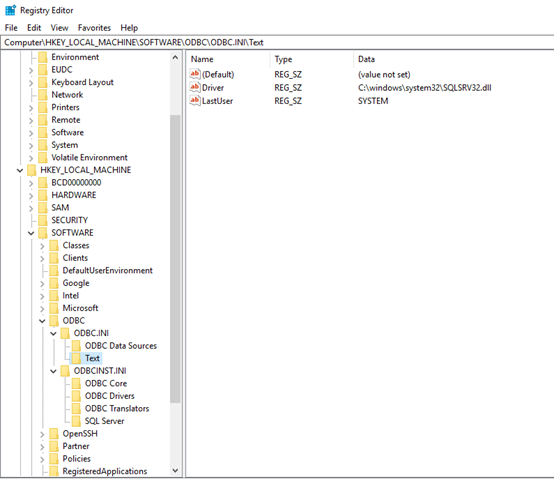
Task: Click the EUDC folder icon
Action: point(43,70)
